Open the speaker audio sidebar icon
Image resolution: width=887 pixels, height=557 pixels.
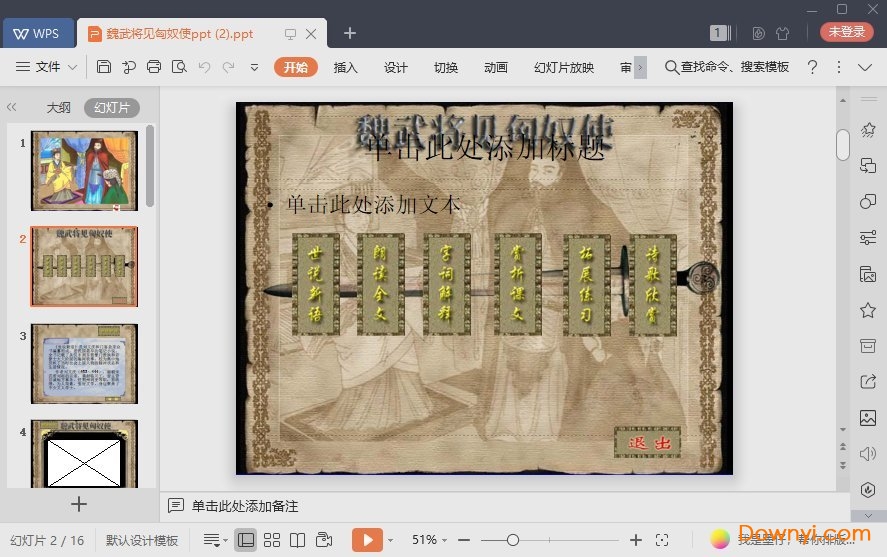pyautogui.click(x=868, y=454)
